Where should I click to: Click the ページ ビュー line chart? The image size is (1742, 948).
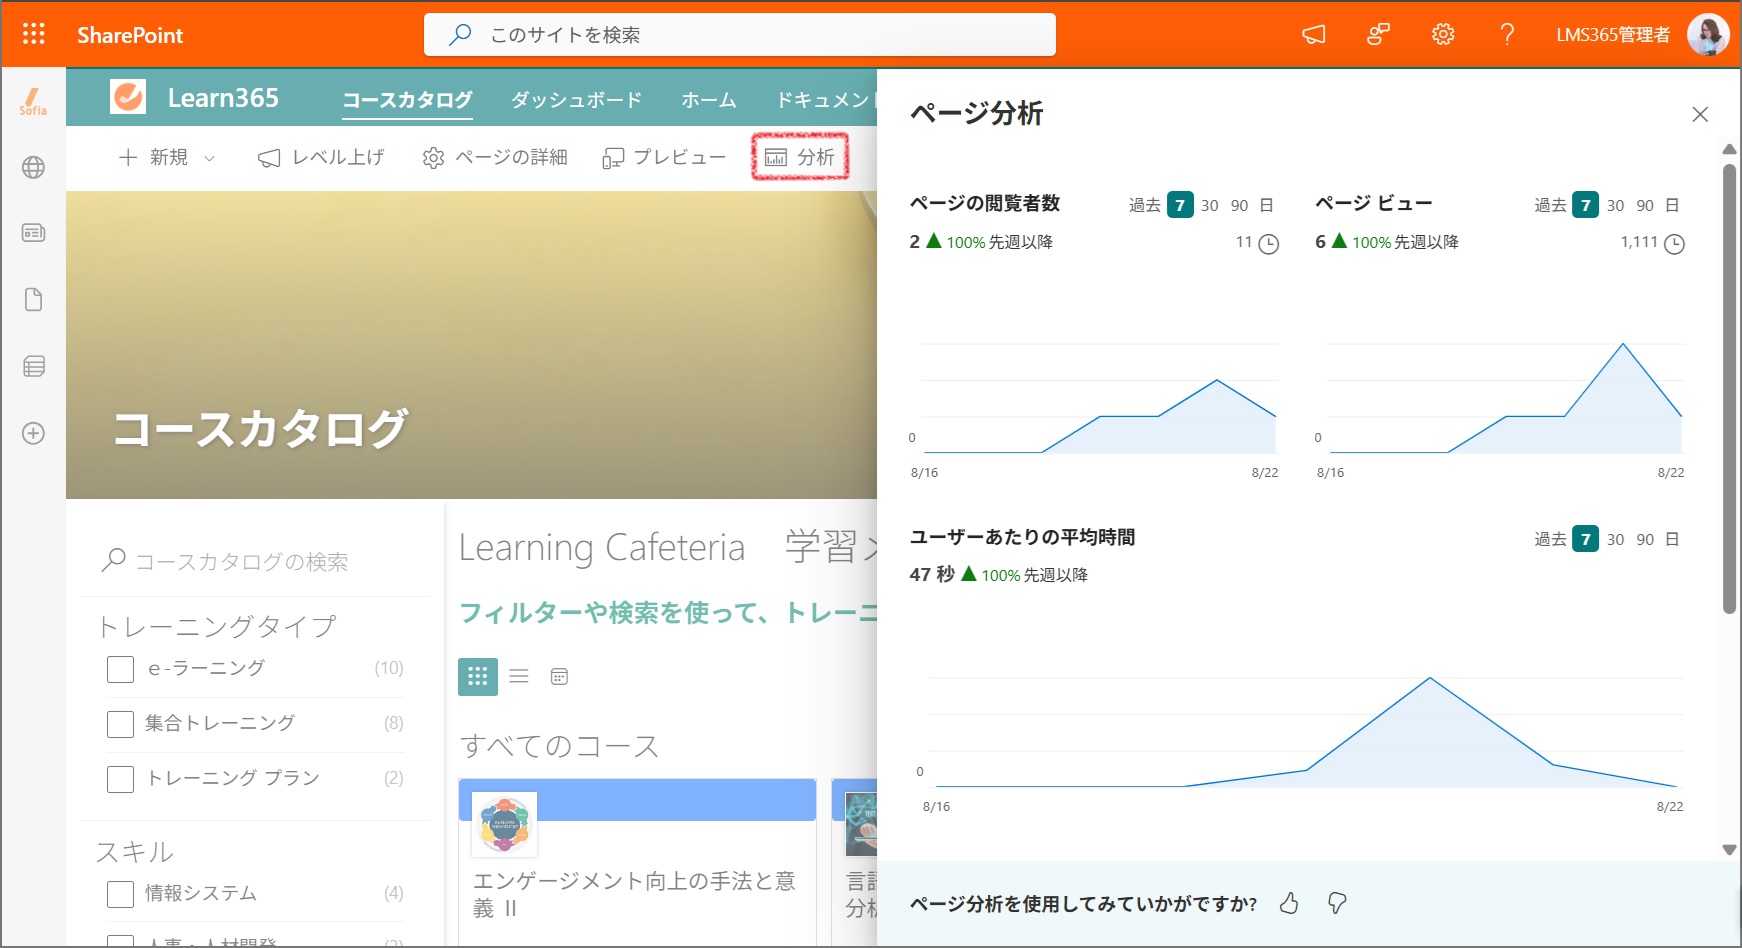pos(1504,398)
